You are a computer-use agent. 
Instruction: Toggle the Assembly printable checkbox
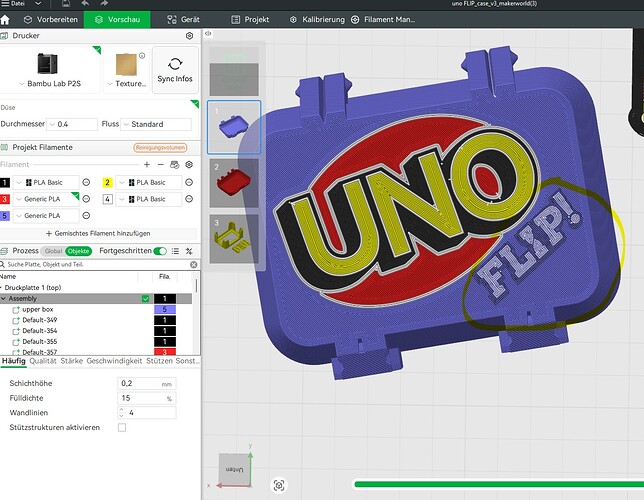click(145, 299)
